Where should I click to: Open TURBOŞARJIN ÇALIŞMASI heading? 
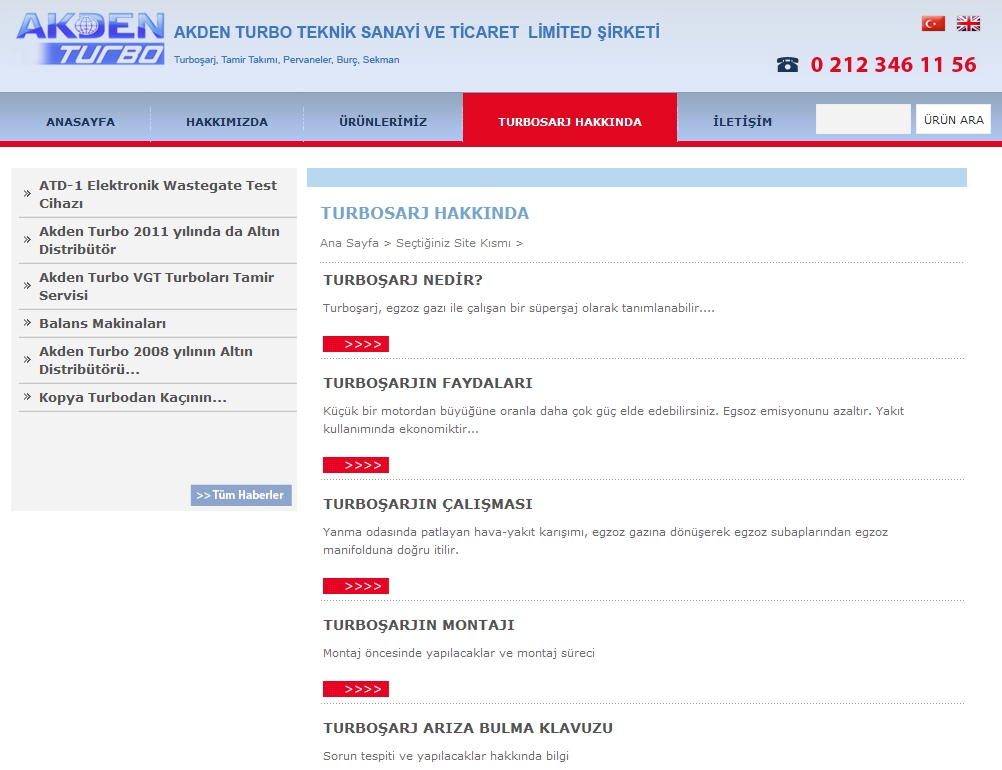[x=428, y=504]
